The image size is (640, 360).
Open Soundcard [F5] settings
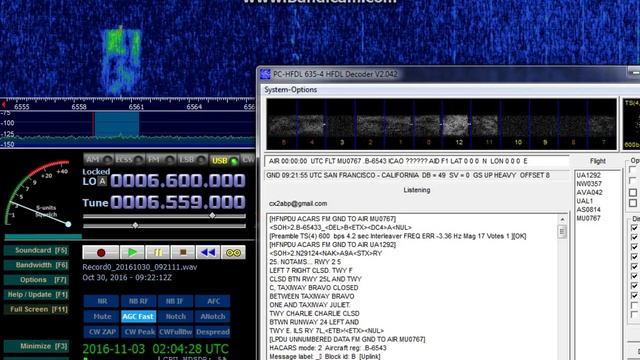pos(36,250)
